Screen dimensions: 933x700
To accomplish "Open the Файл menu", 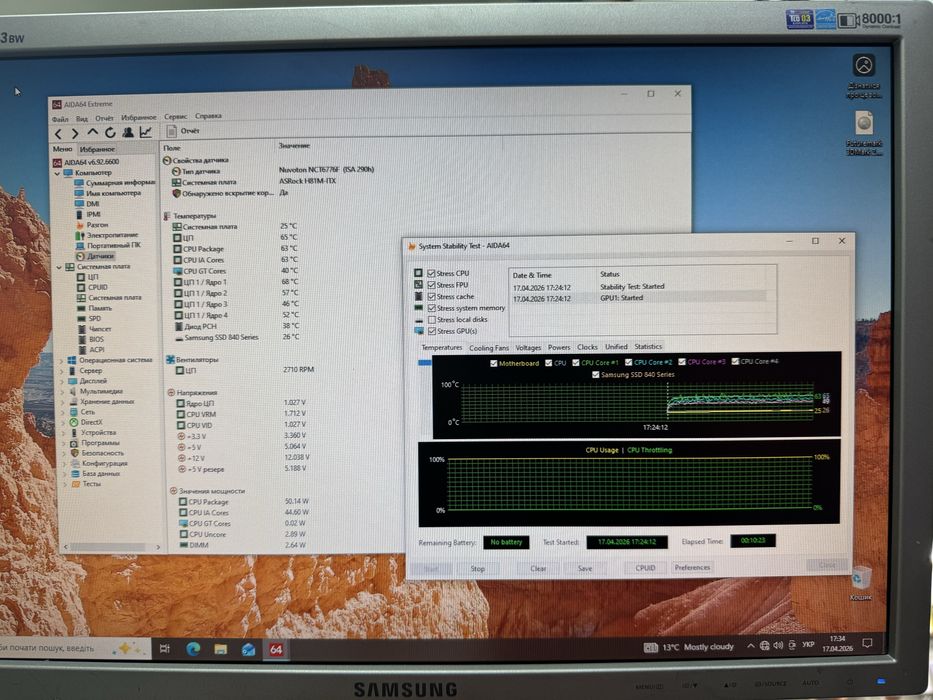I will (60, 119).
